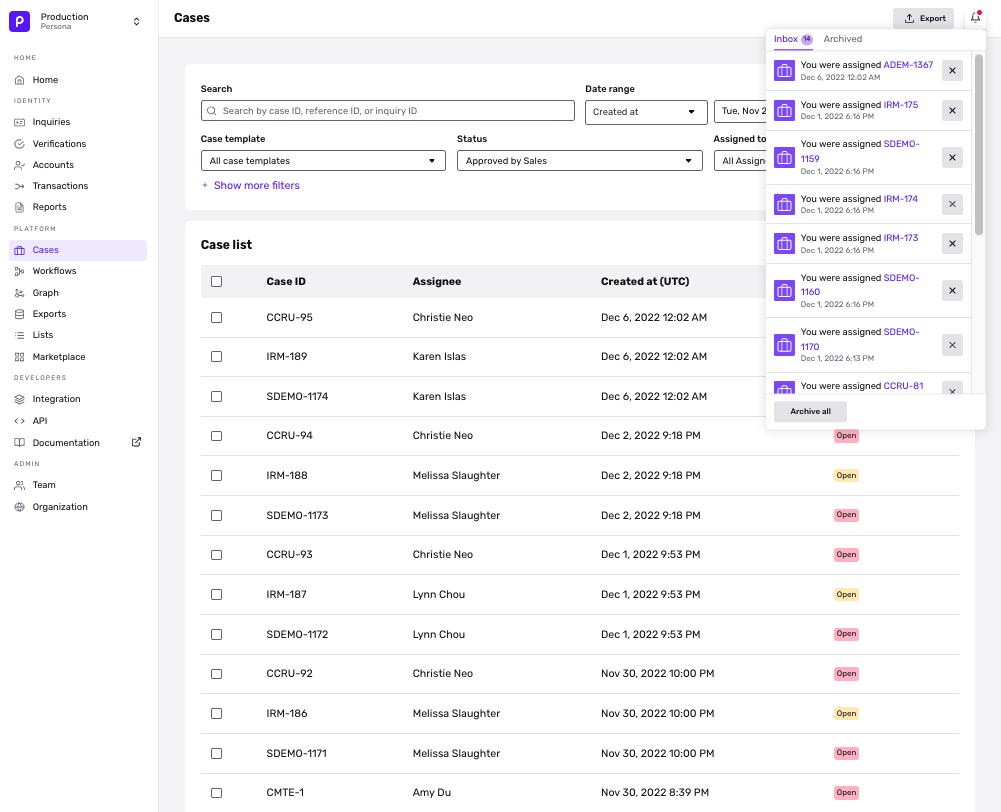Open Inquiries in the sidebar
Viewport: 1001px width, 812px height.
point(79,122)
